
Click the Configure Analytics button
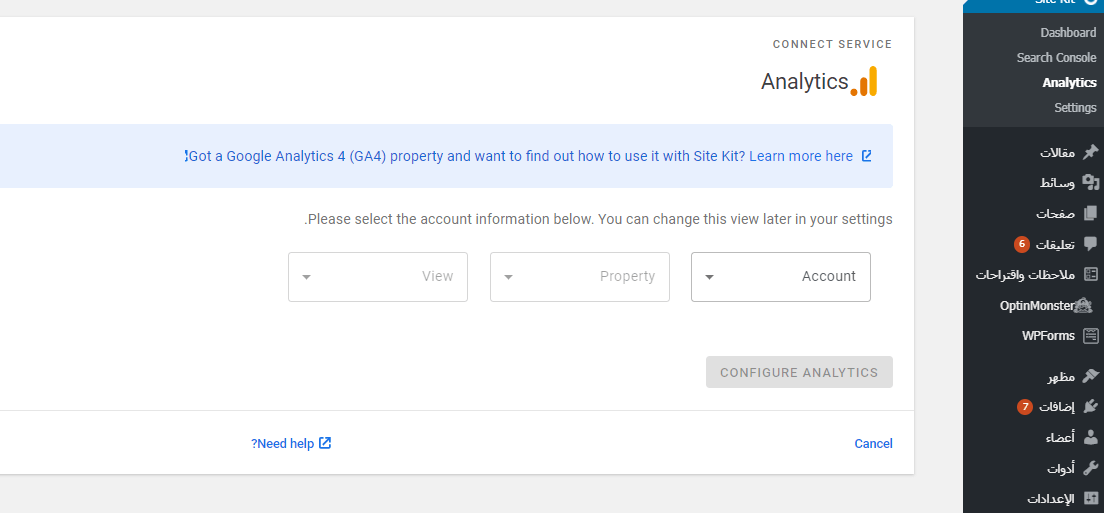tap(799, 372)
